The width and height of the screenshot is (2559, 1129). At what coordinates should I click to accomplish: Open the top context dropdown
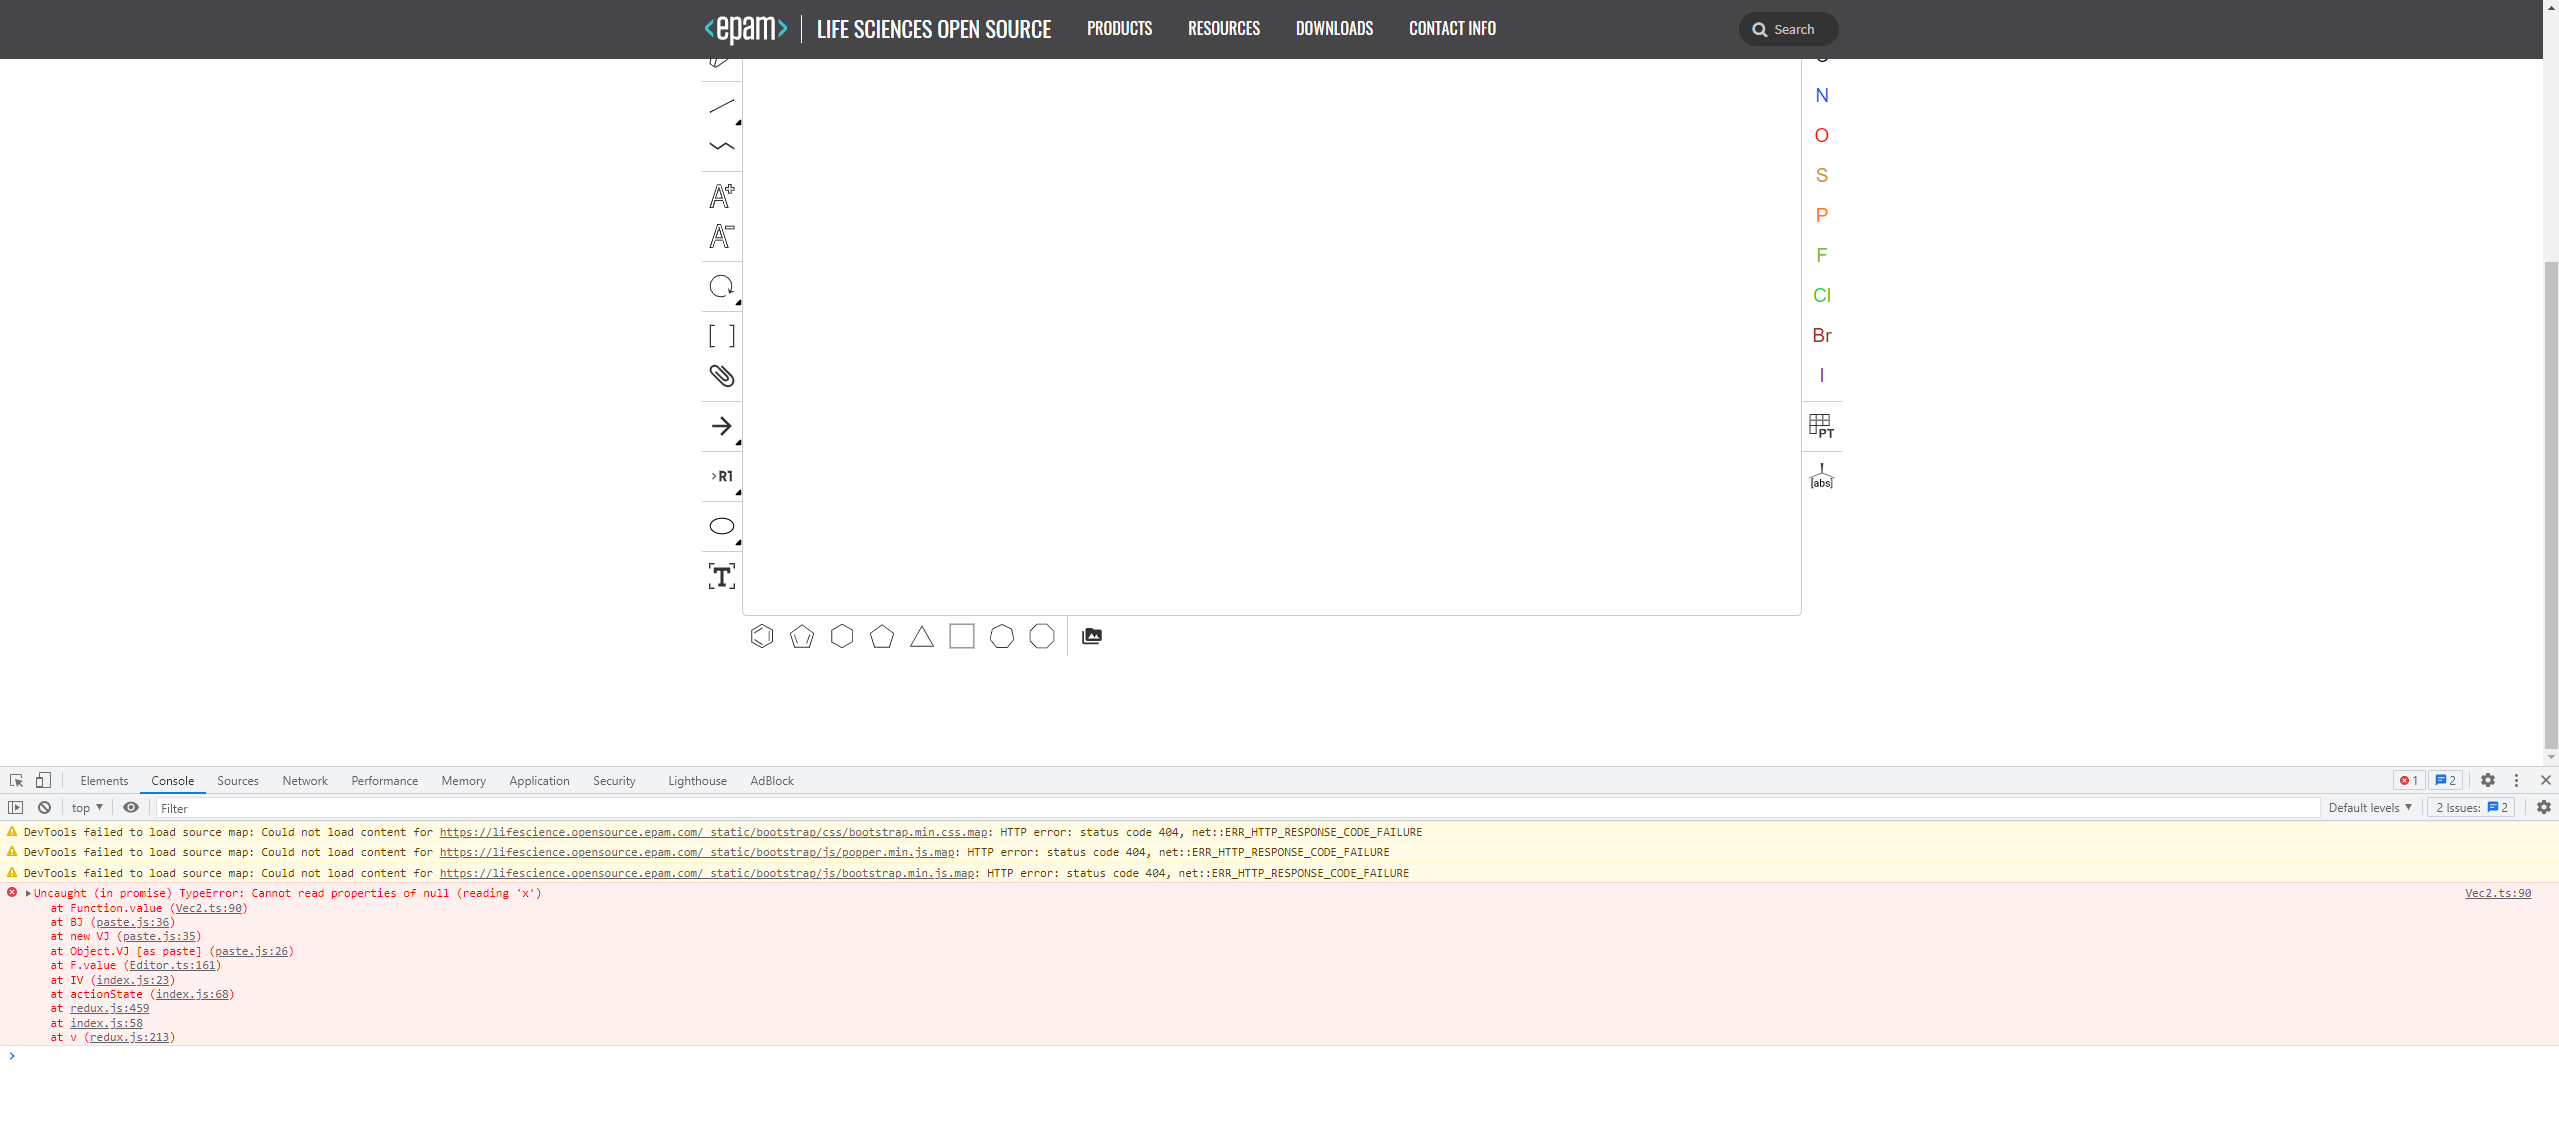click(x=87, y=807)
